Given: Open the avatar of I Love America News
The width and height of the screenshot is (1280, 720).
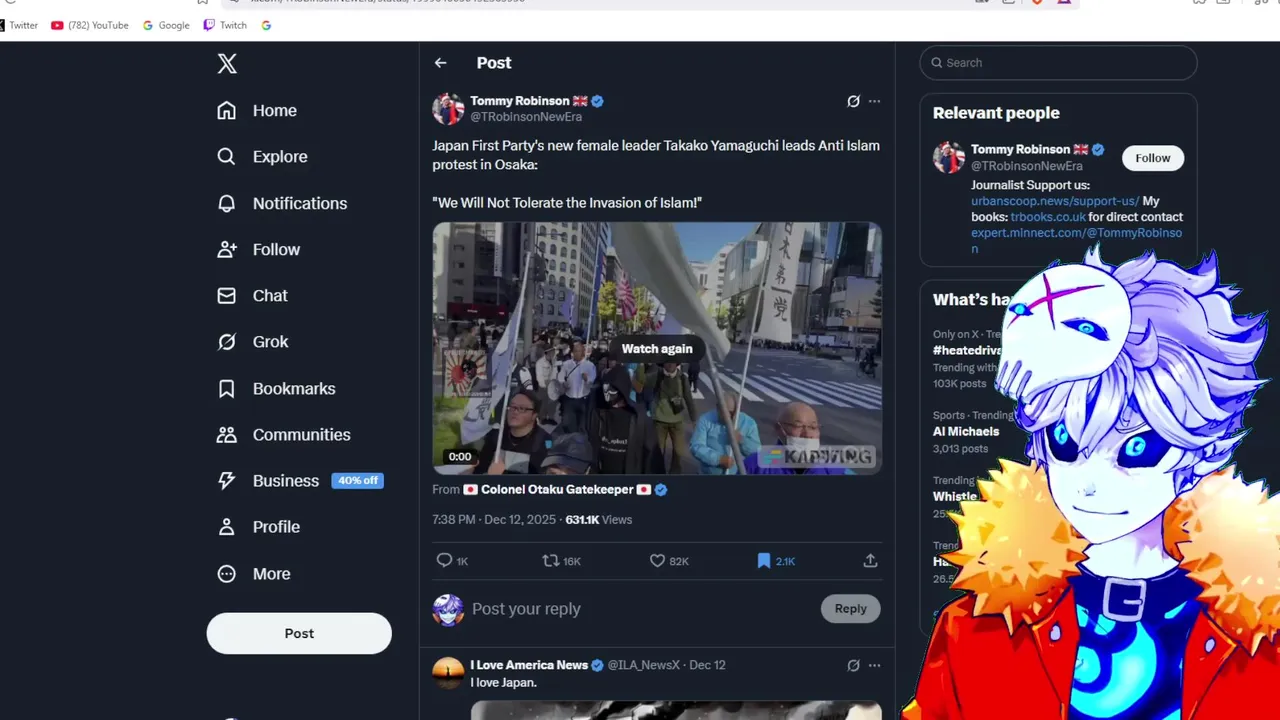Looking at the screenshot, I should (x=448, y=673).
